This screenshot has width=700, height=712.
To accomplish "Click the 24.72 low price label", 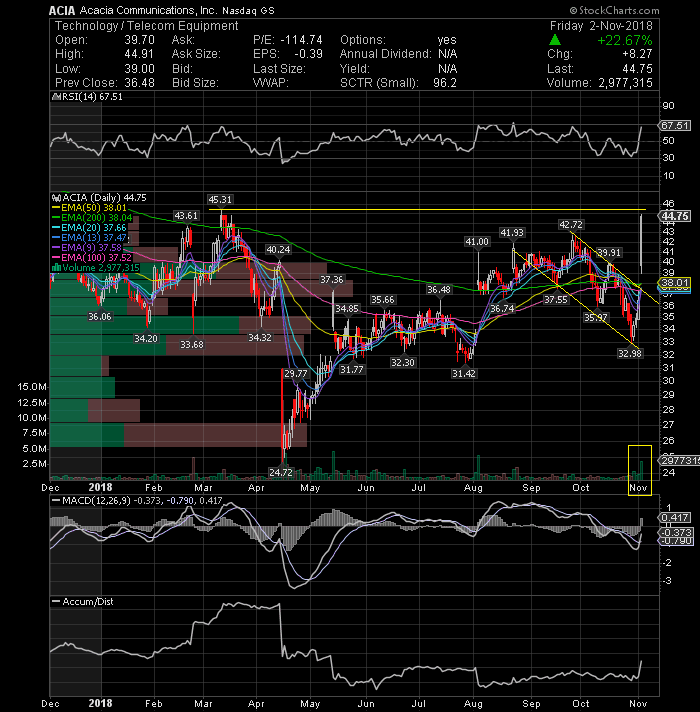I will click(281, 472).
